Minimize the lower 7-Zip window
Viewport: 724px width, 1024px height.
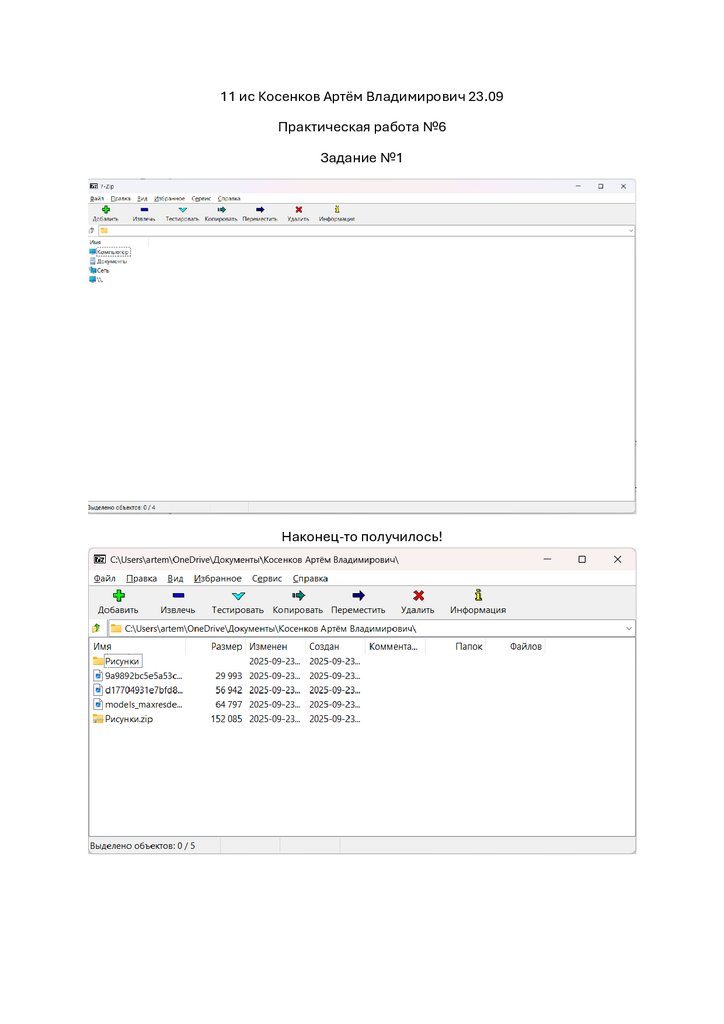(547, 560)
